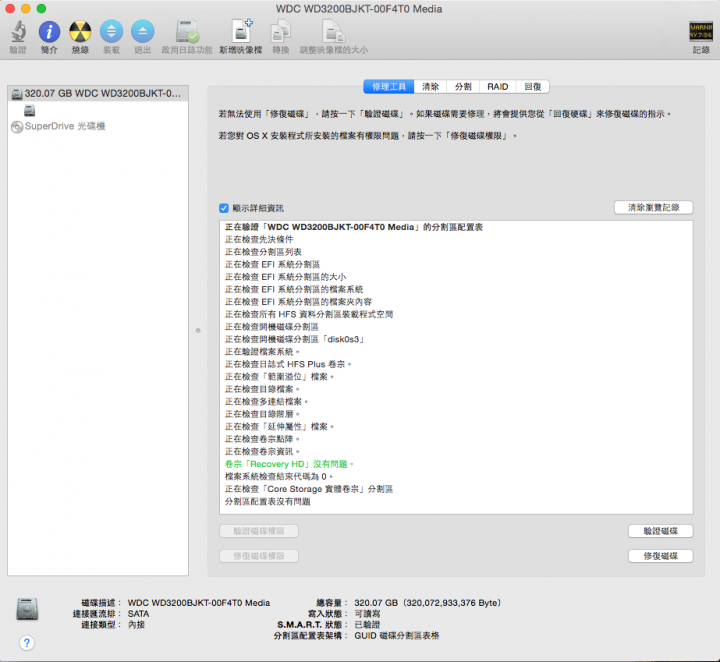Open the Info (簡介) toolbar icon
Image resolution: width=720 pixels, height=662 pixels.
click(49, 32)
